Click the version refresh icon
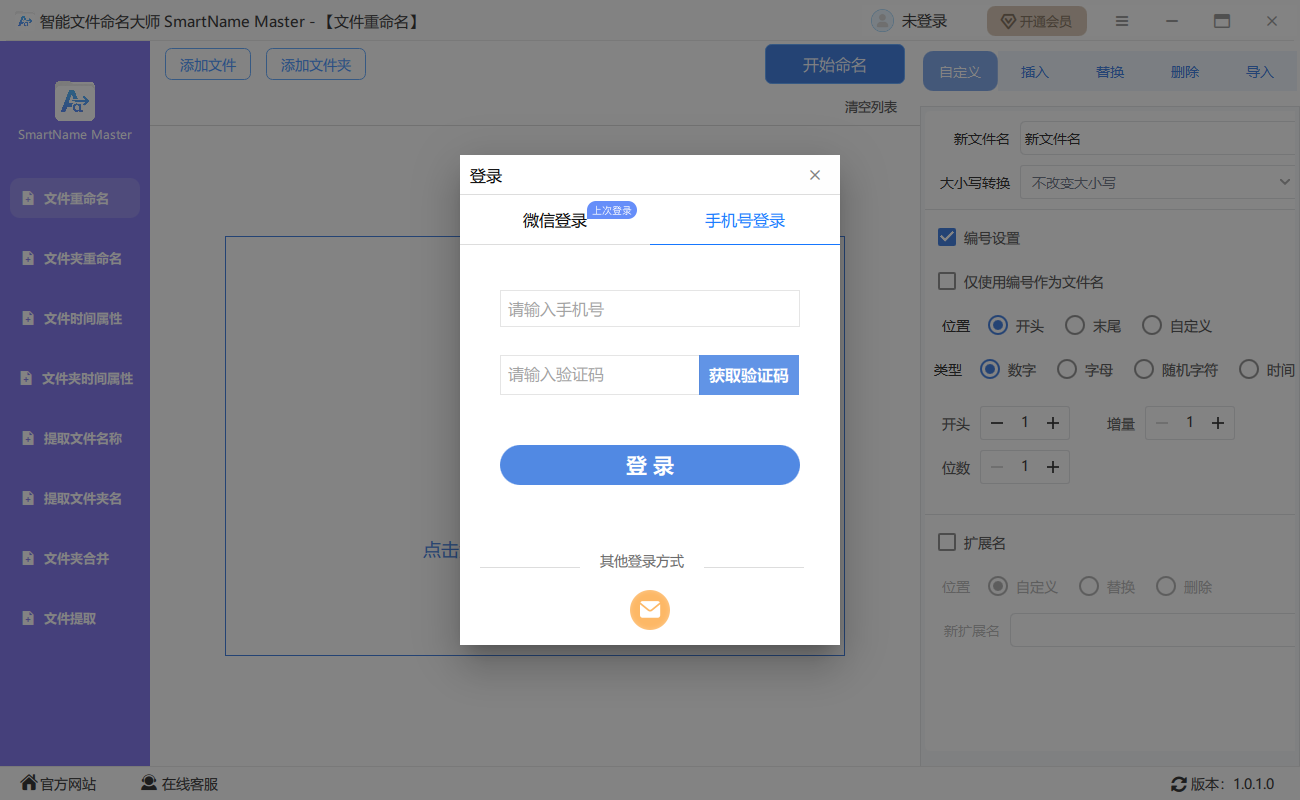The height and width of the screenshot is (800, 1300). point(1178,784)
